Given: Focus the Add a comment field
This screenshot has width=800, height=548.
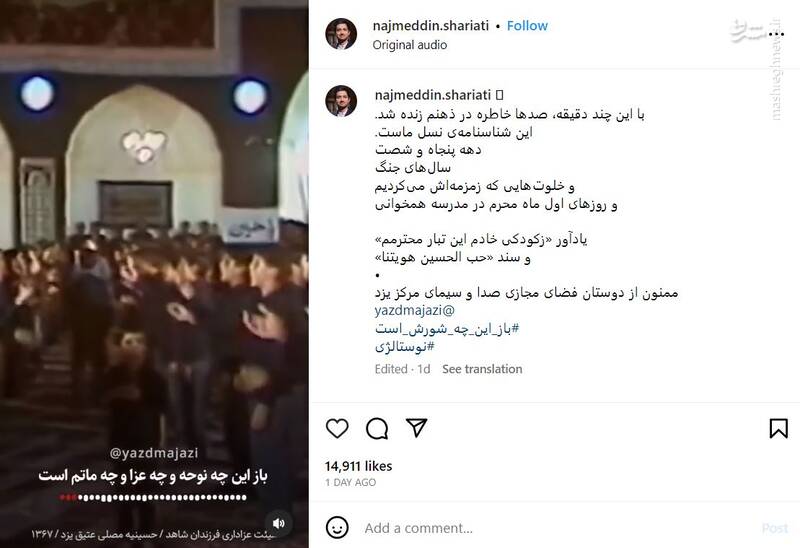Looking at the screenshot, I should 559,528.
